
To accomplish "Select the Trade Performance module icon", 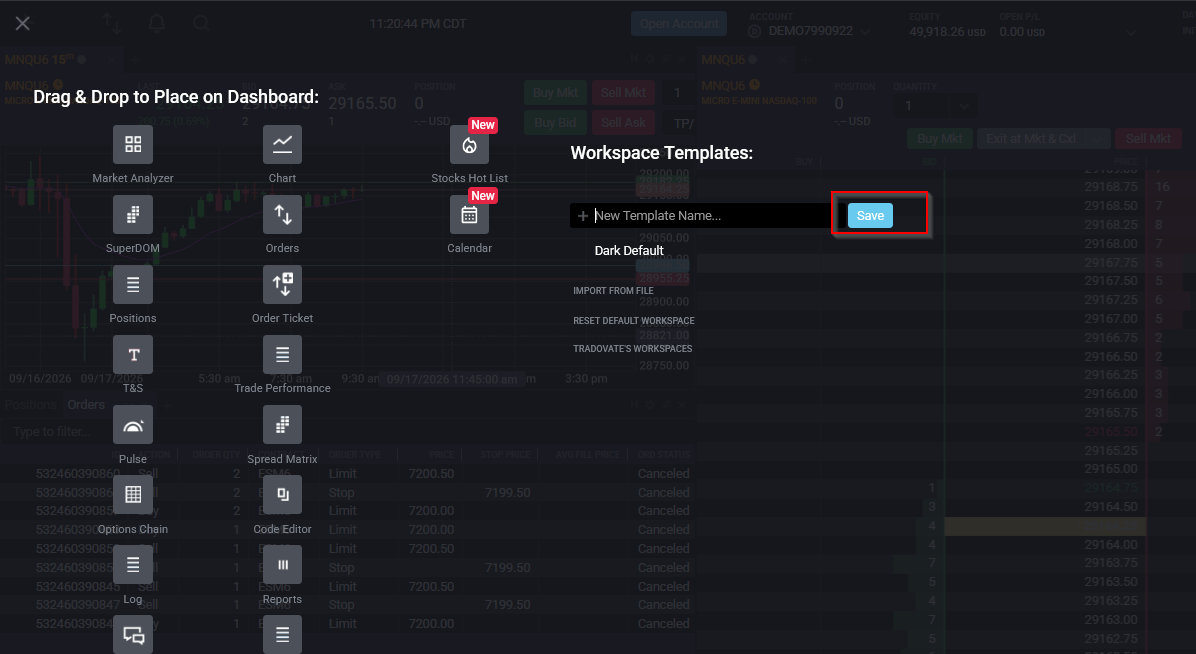I will pyautogui.click(x=282, y=355).
